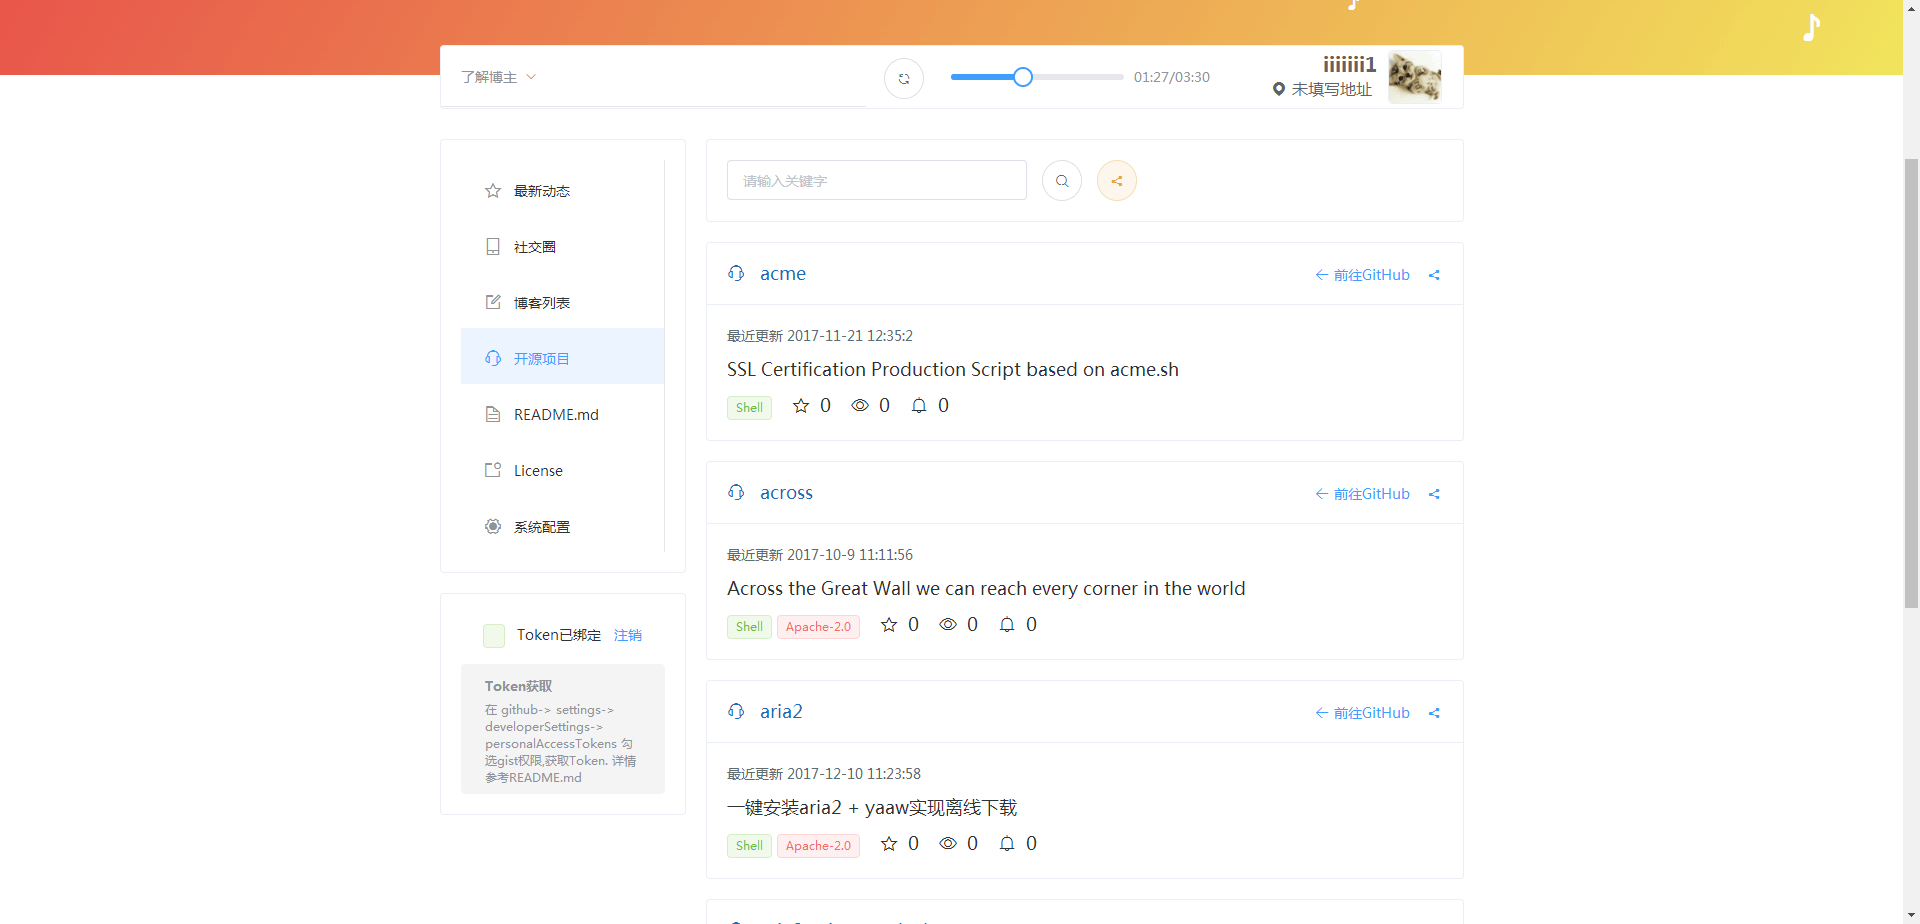Select README.md in the sidebar

pos(555,415)
